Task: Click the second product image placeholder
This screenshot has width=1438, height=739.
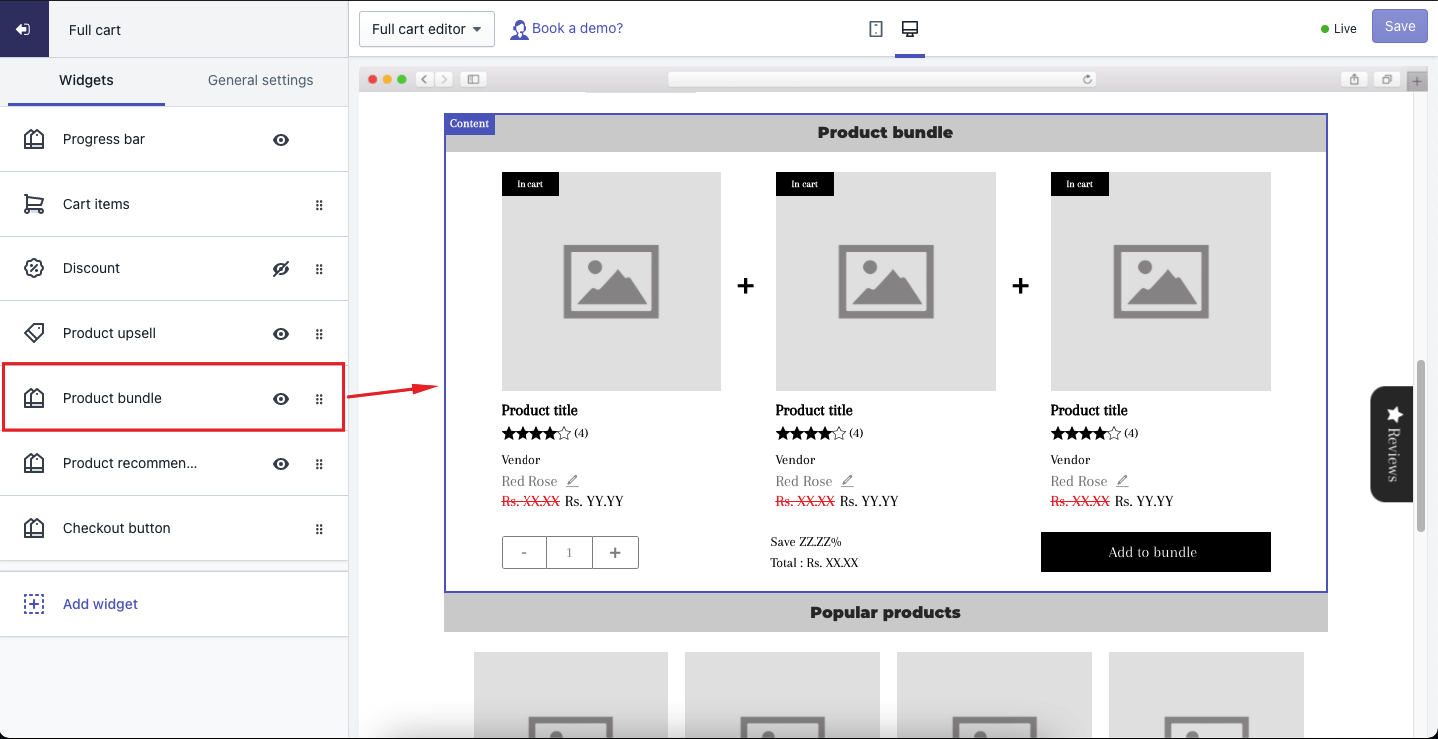Action: click(886, 281)
